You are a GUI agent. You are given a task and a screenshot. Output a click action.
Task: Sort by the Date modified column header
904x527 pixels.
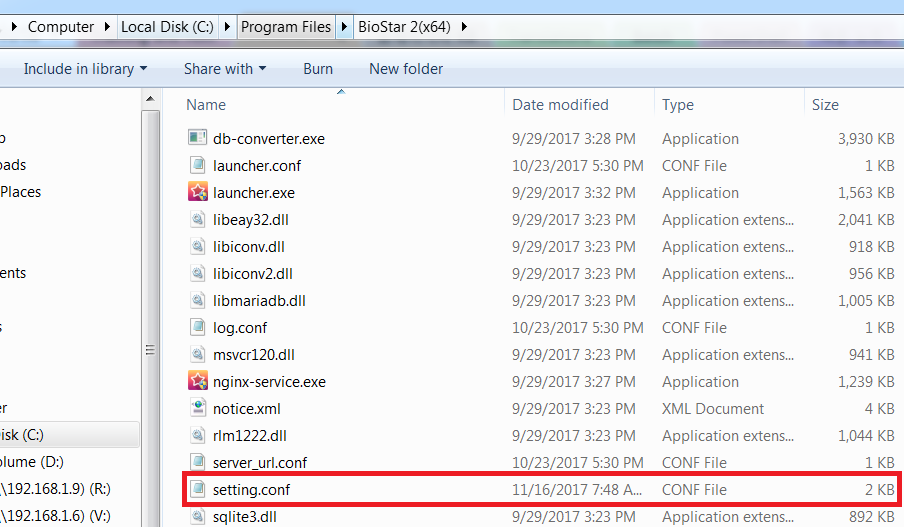click(x=560, y=104)
